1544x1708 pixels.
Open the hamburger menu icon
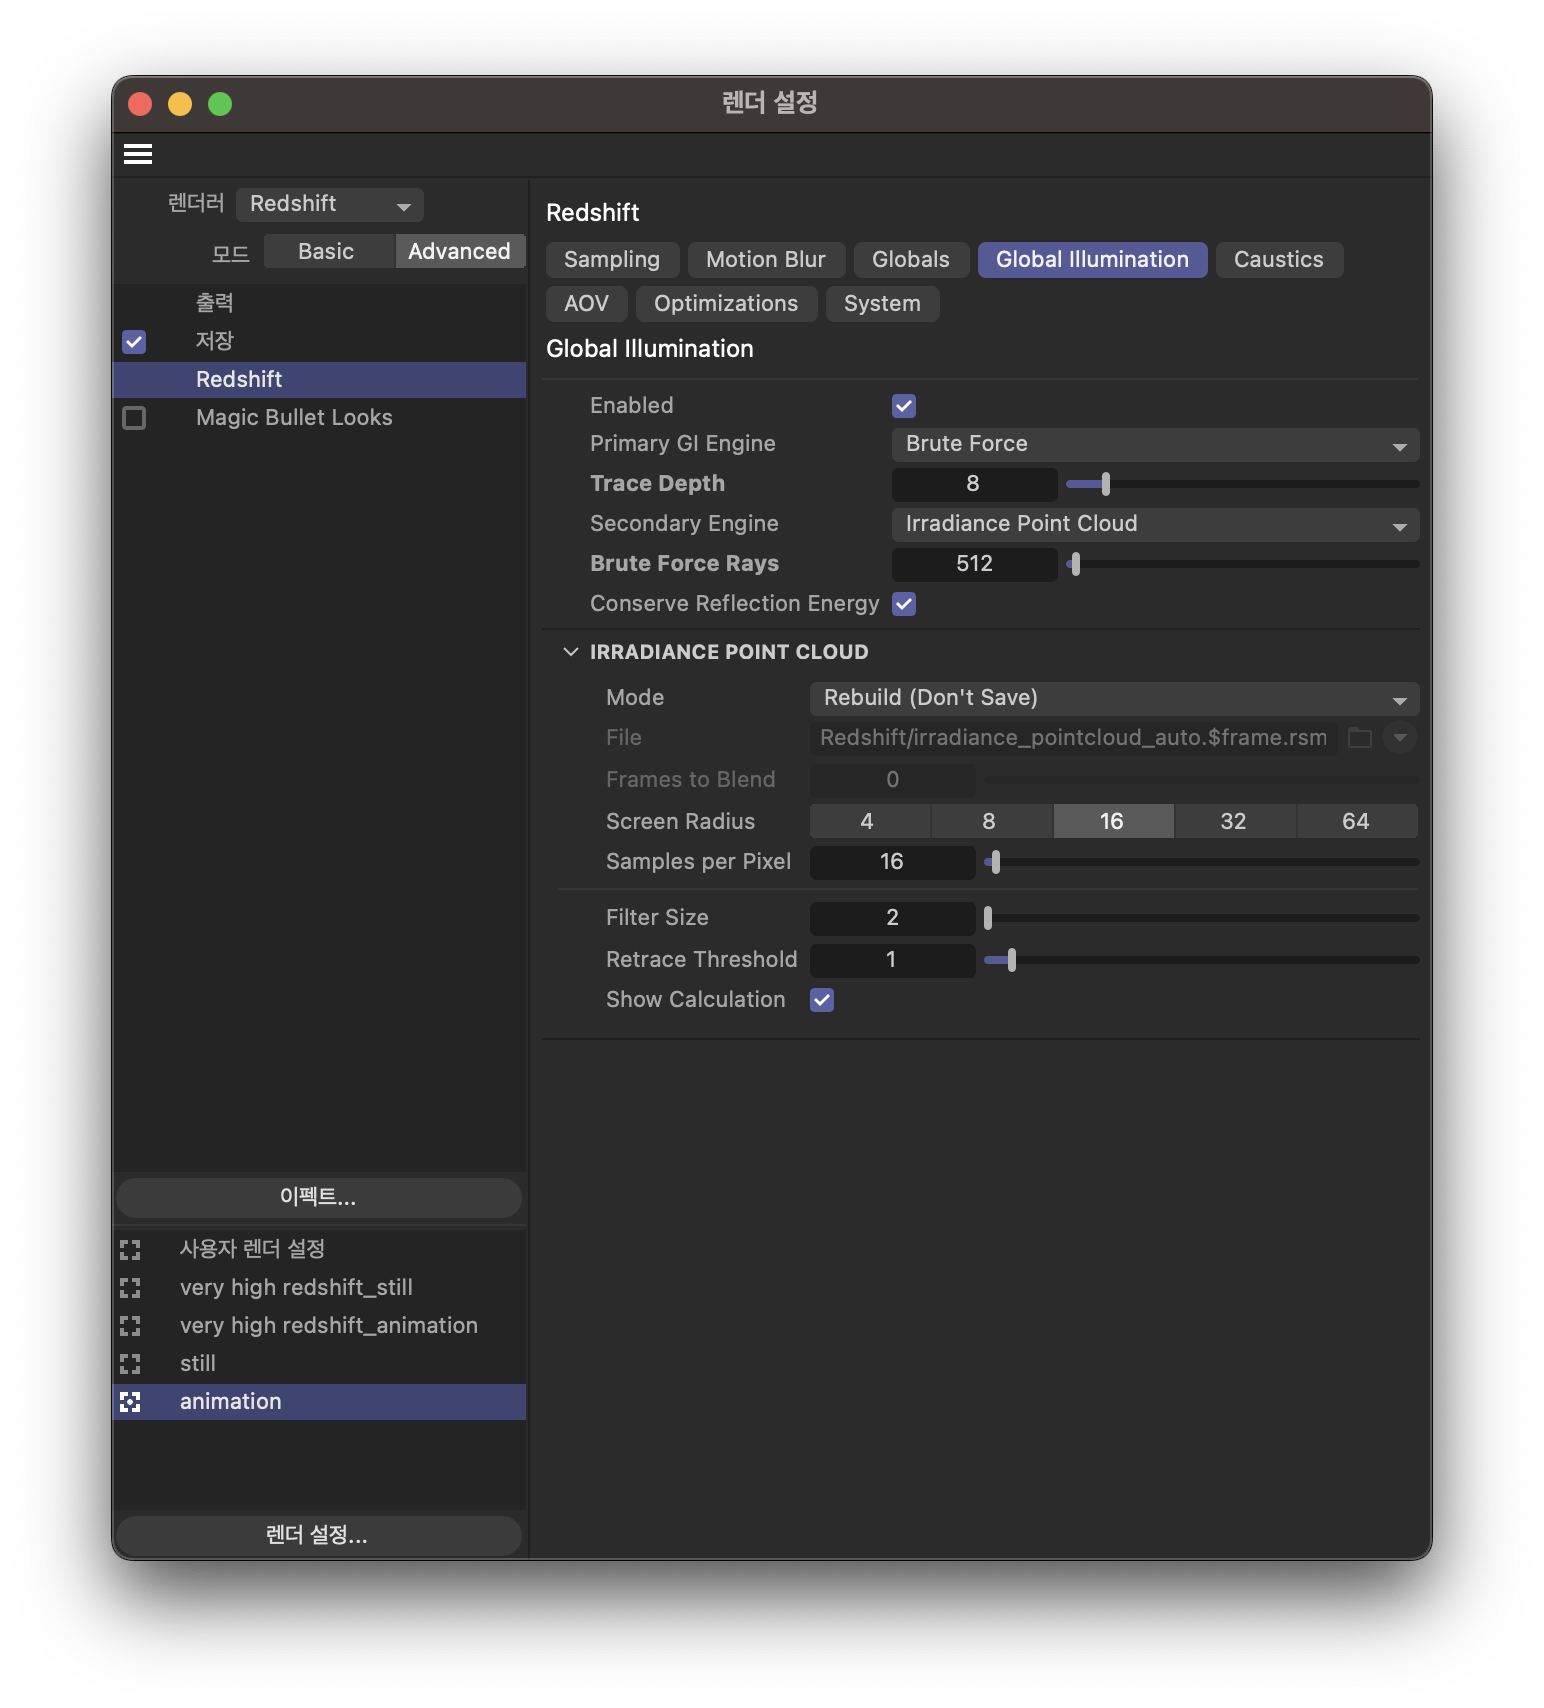[138, 154]
